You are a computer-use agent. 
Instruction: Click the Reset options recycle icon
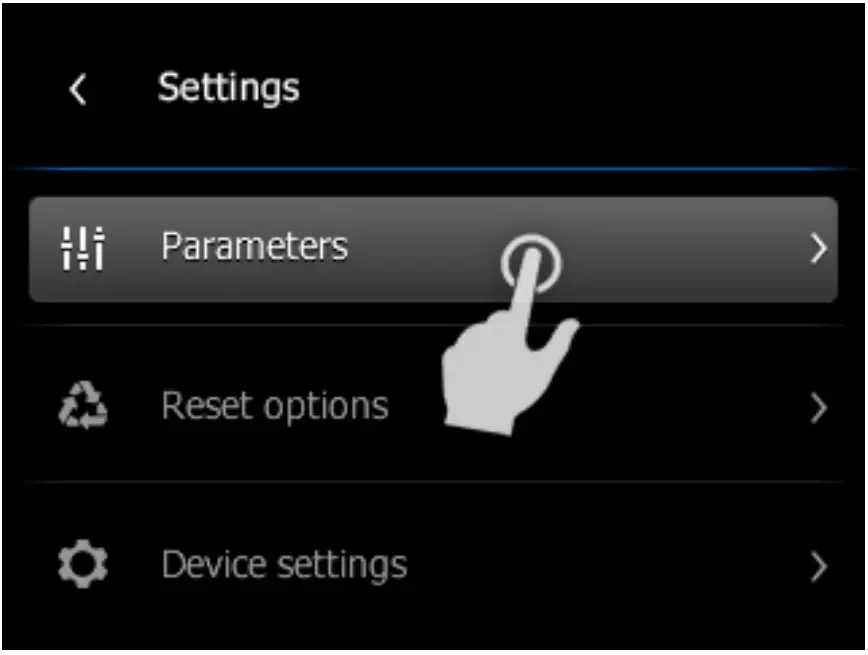click(x=82, y=406)
